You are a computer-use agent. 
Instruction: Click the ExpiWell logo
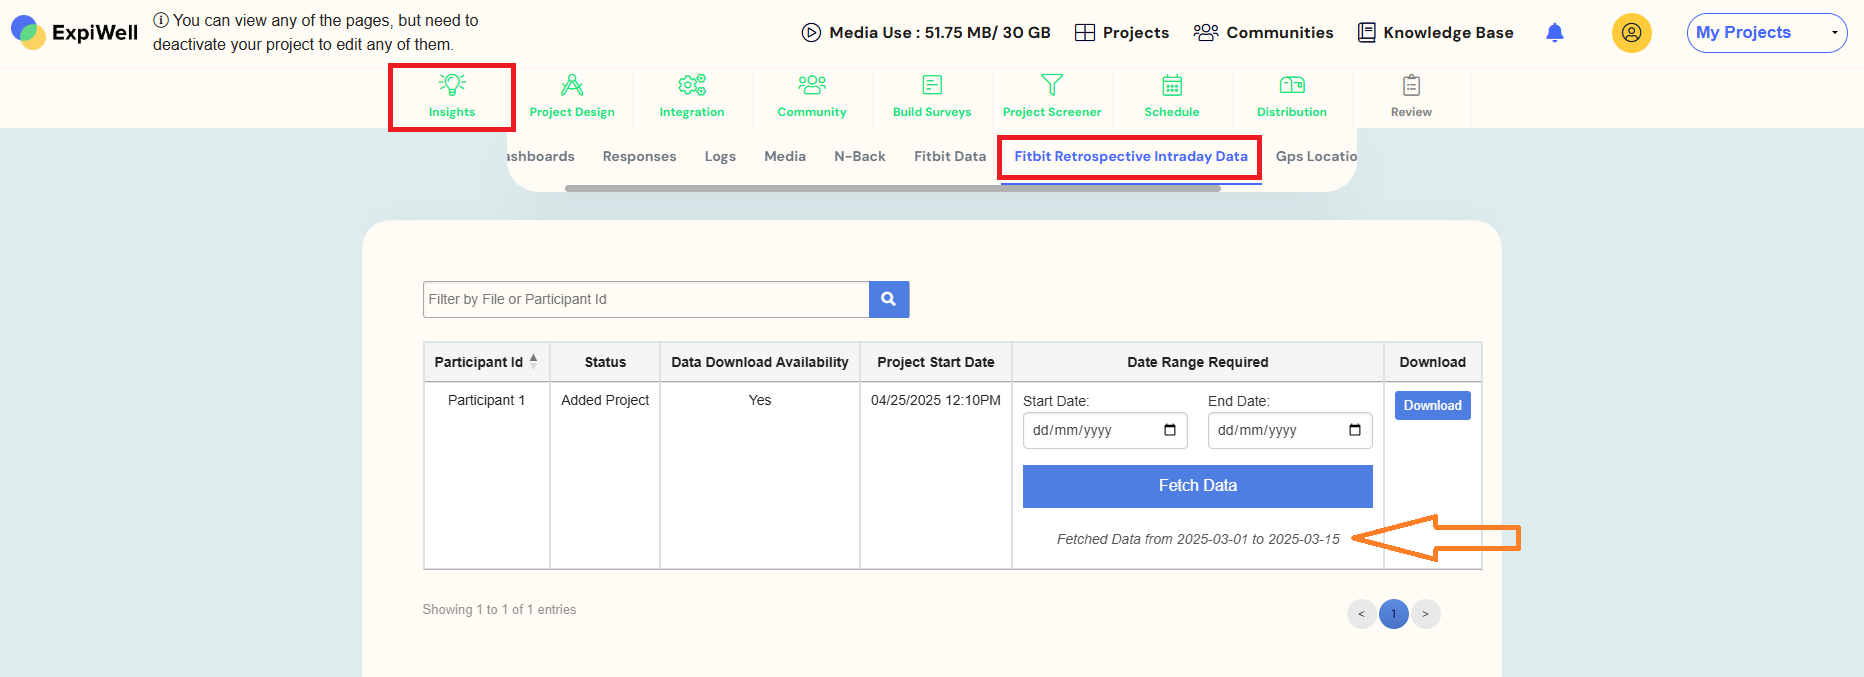74,32
